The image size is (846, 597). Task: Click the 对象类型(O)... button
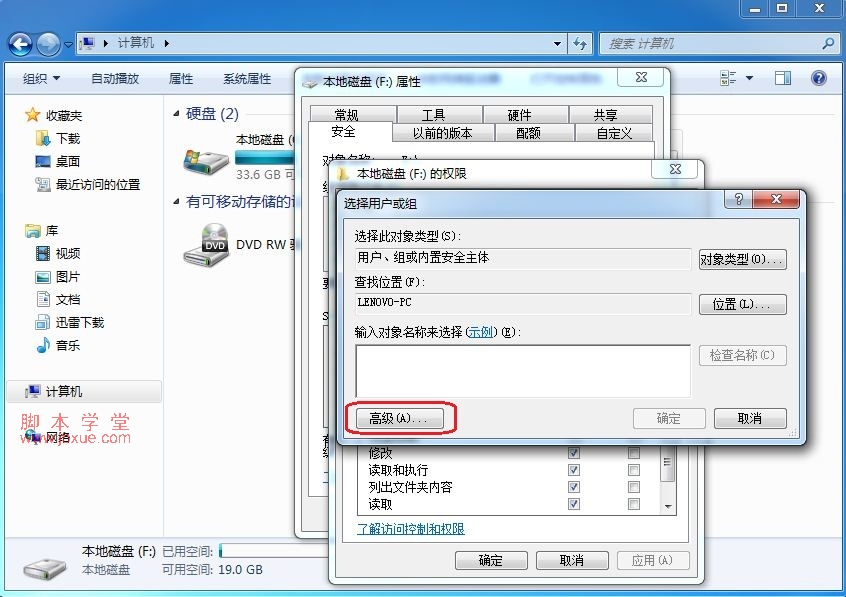[742, 259]
